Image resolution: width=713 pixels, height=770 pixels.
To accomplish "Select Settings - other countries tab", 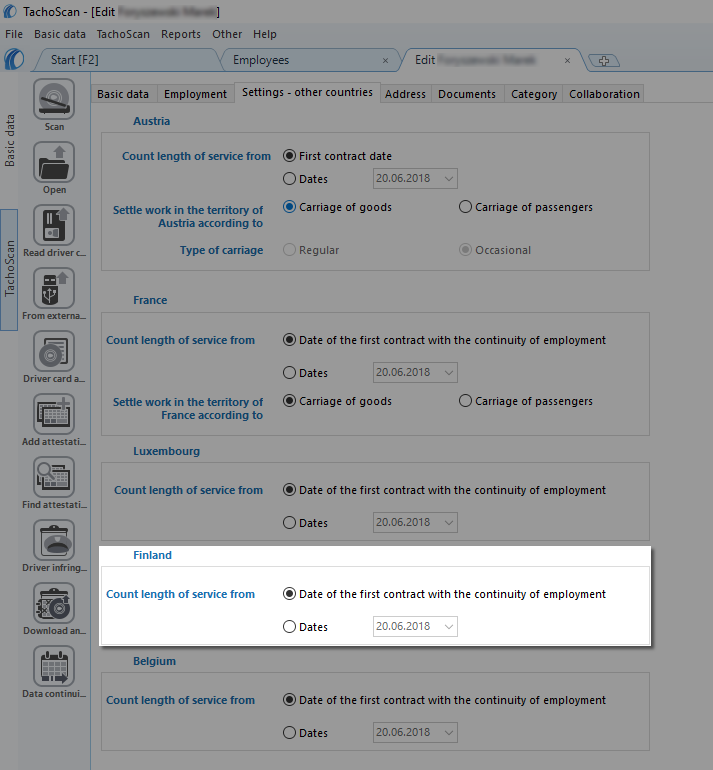I will 307,92.
